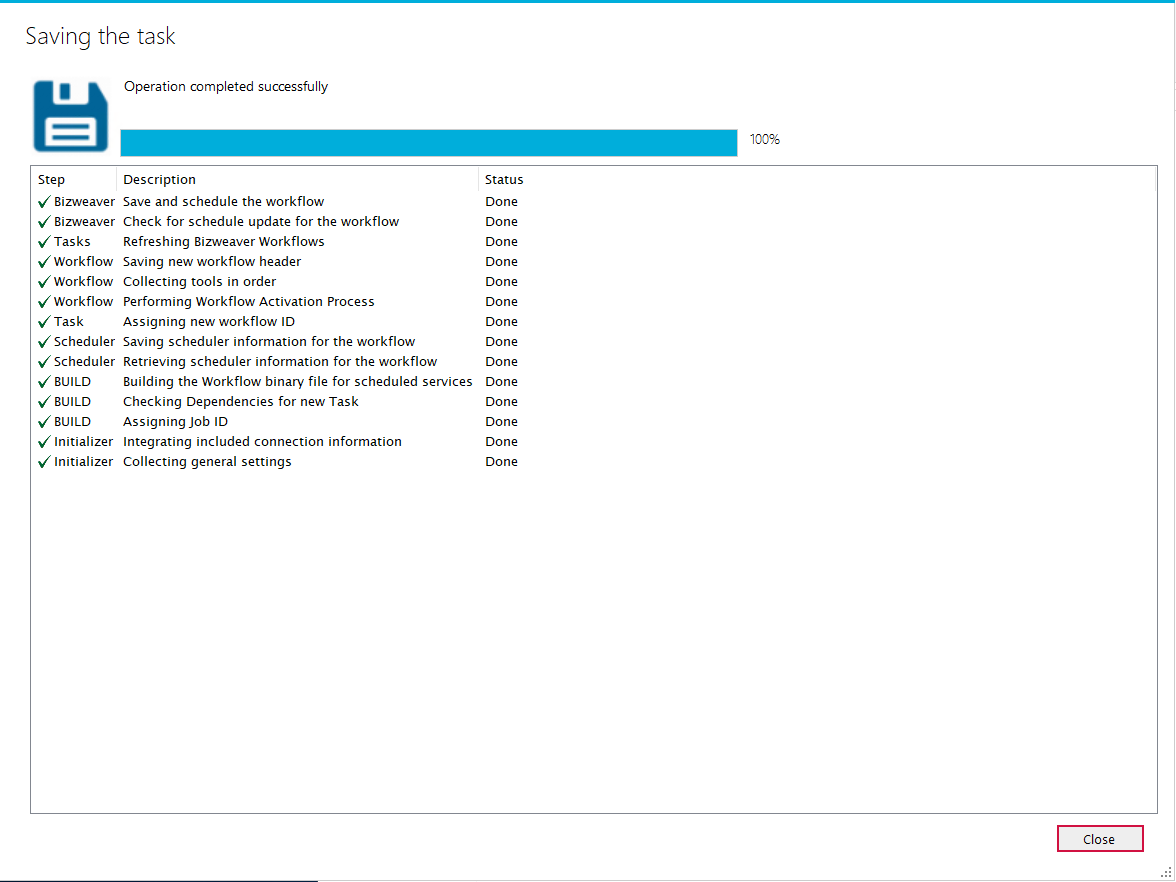
Task: Click checkmark beside Integrating included connection information
Action: pyautogui.click(x=44, y=442)
